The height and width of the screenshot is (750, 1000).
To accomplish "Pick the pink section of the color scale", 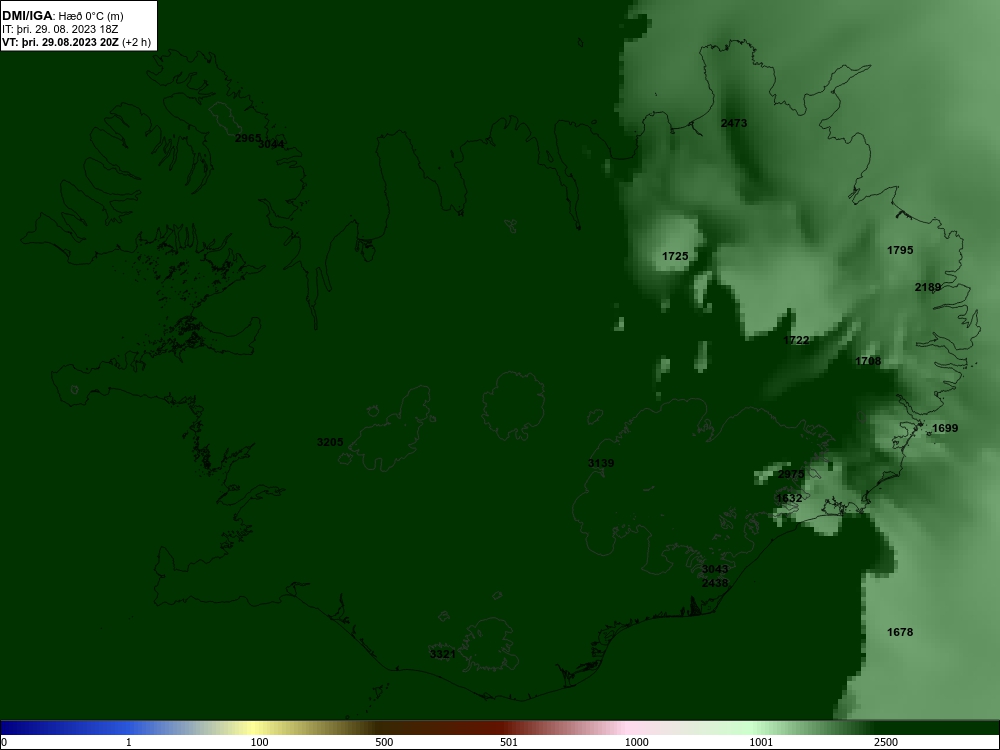I will [x=628, y=728].
